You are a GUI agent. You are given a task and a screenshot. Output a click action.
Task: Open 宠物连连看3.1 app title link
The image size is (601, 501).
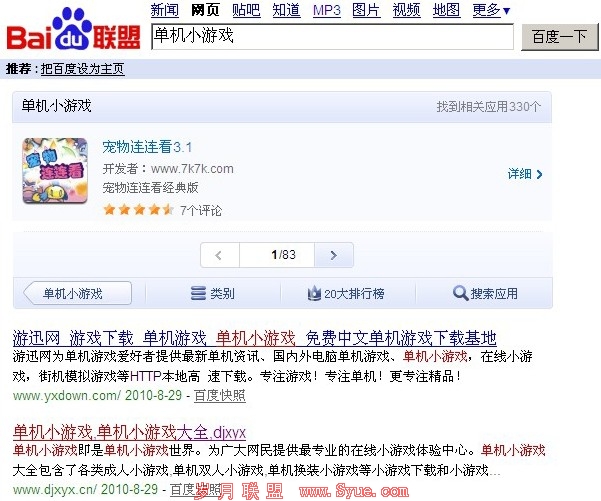(147, 147)
